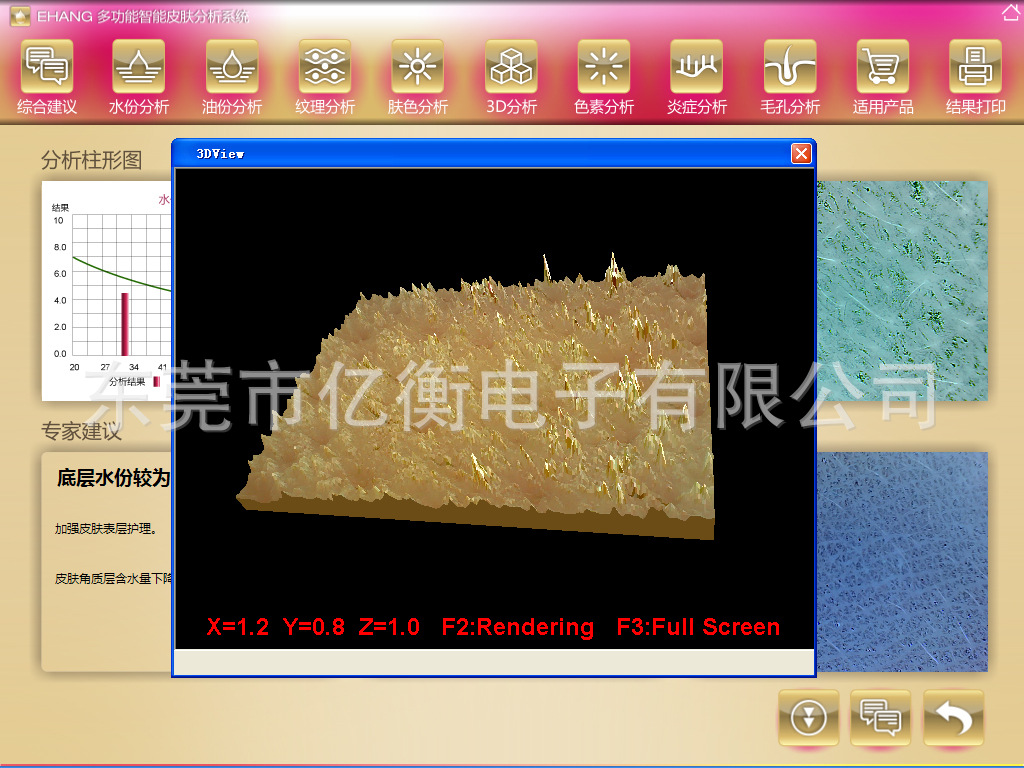Click the round down-arrow button at bottom
The image size is (1024, 768).
[x=808, y=717]
